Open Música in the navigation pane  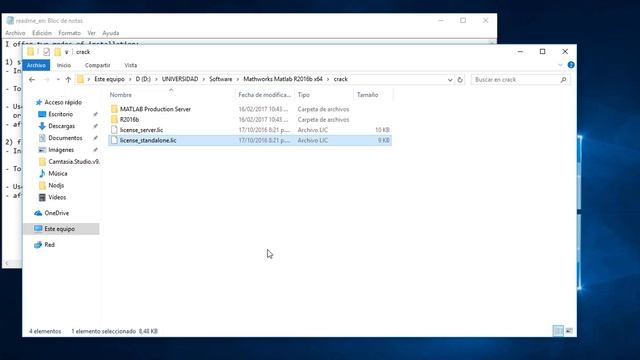click(58, 173)
